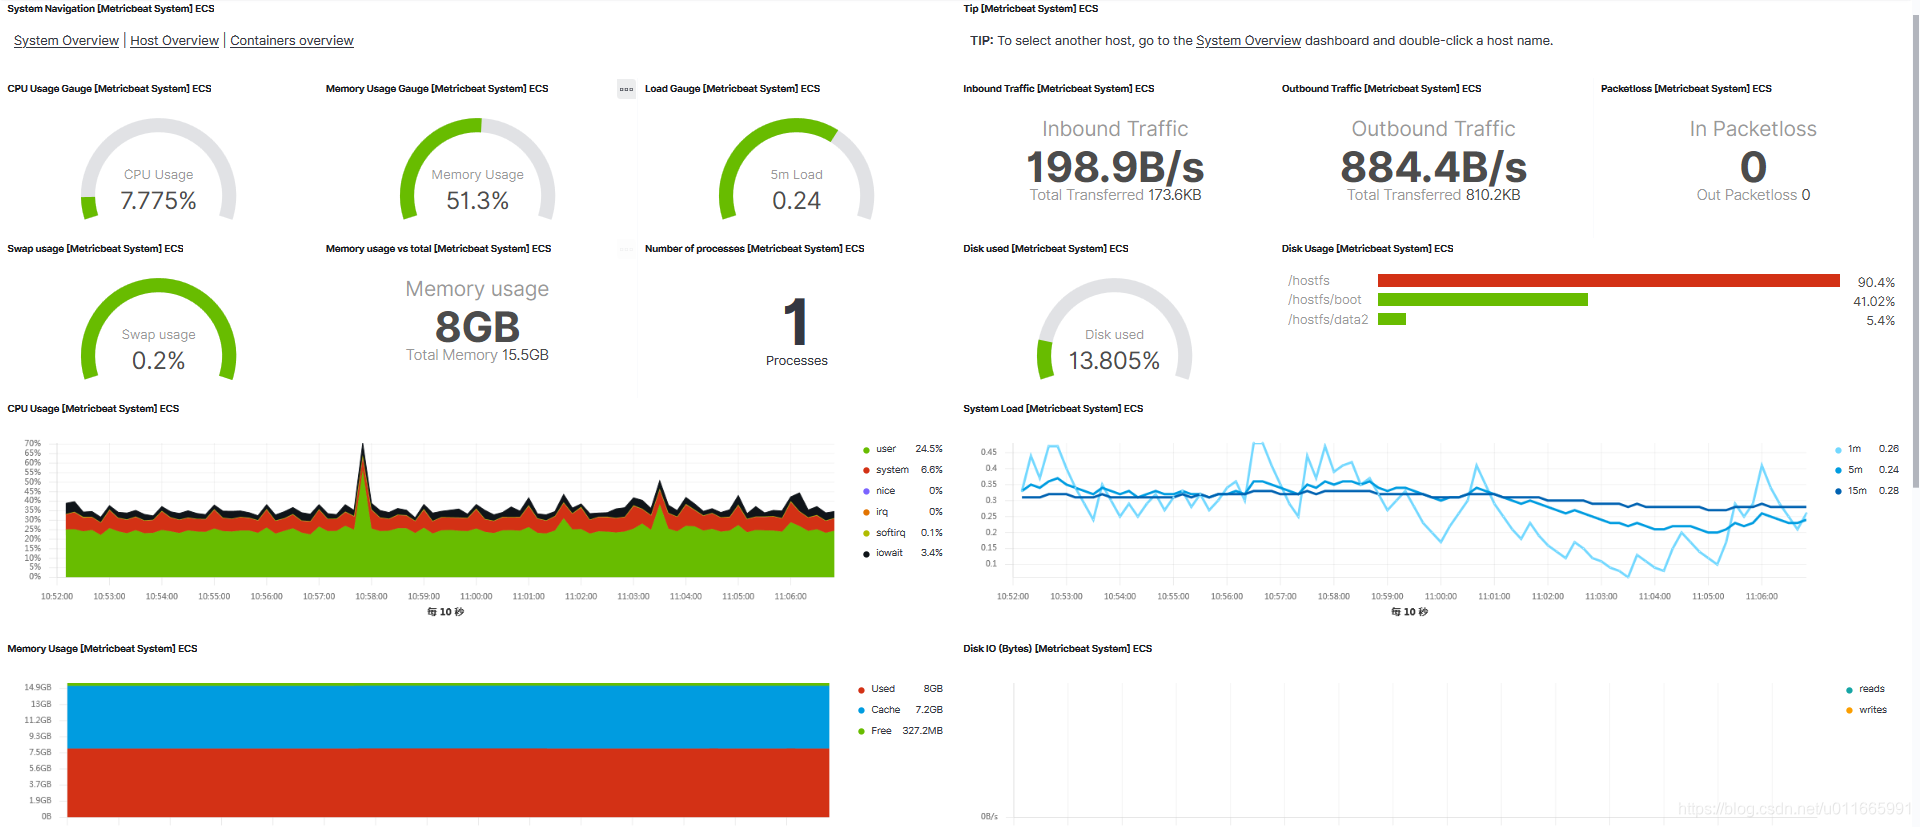This screenshot has width=1920, height=827.
Task: Click the 15m System Load legend dot
Action: click(1838, 491)
